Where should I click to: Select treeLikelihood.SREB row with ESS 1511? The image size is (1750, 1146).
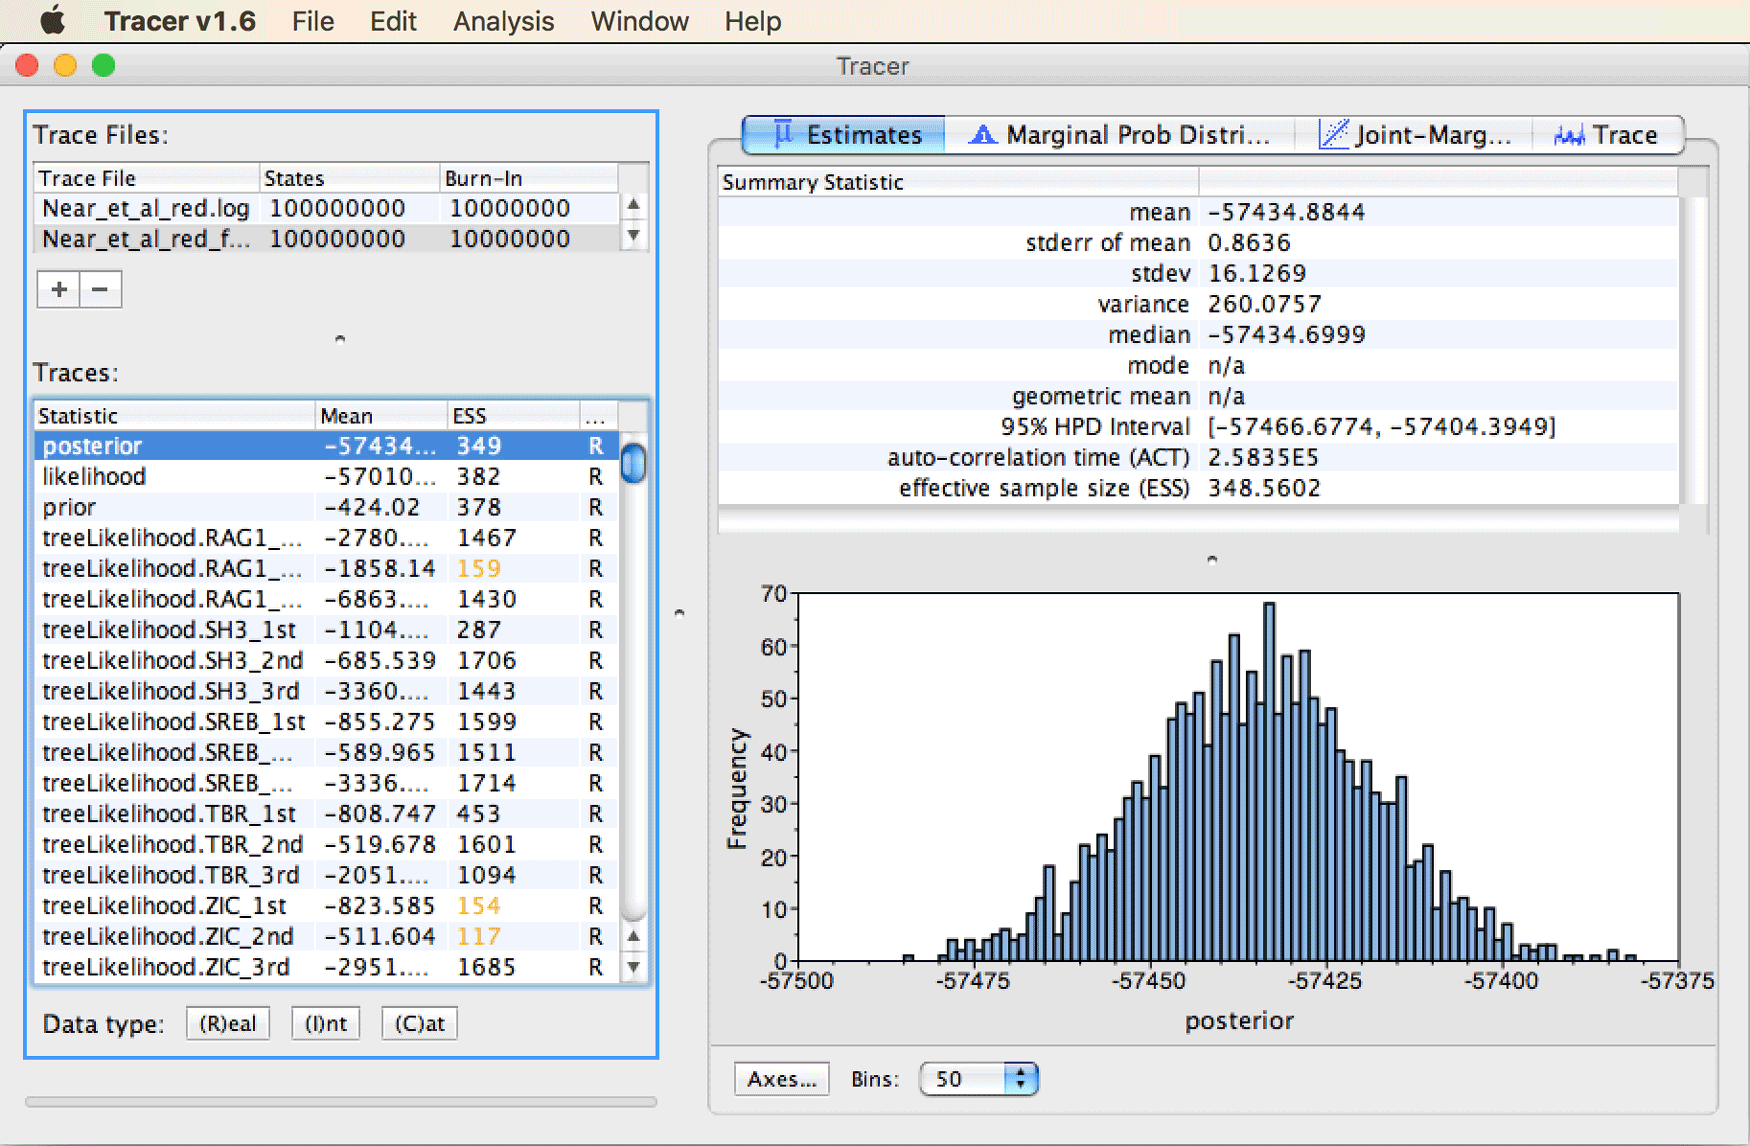[326, 753]
